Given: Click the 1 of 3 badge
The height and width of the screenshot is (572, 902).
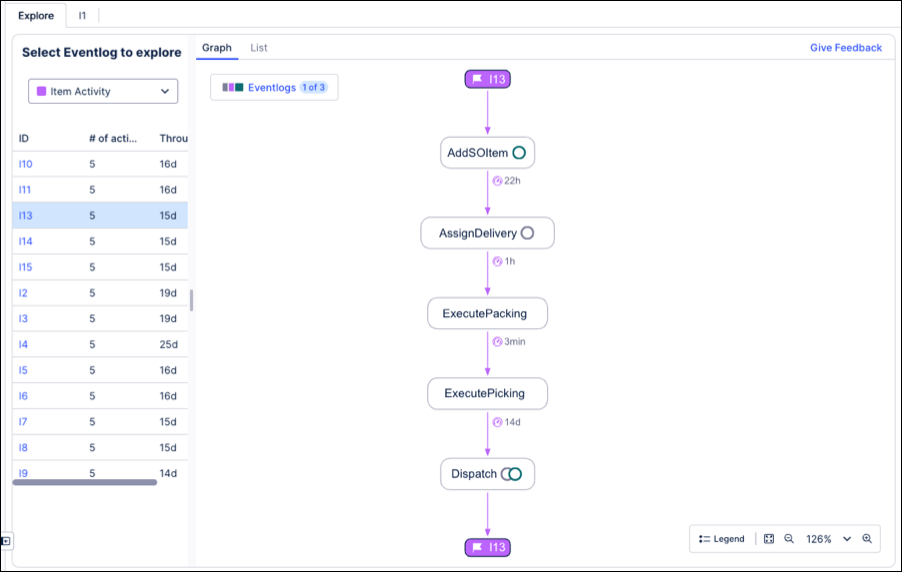Looking at the screenshot, I should tap(314, 87).
